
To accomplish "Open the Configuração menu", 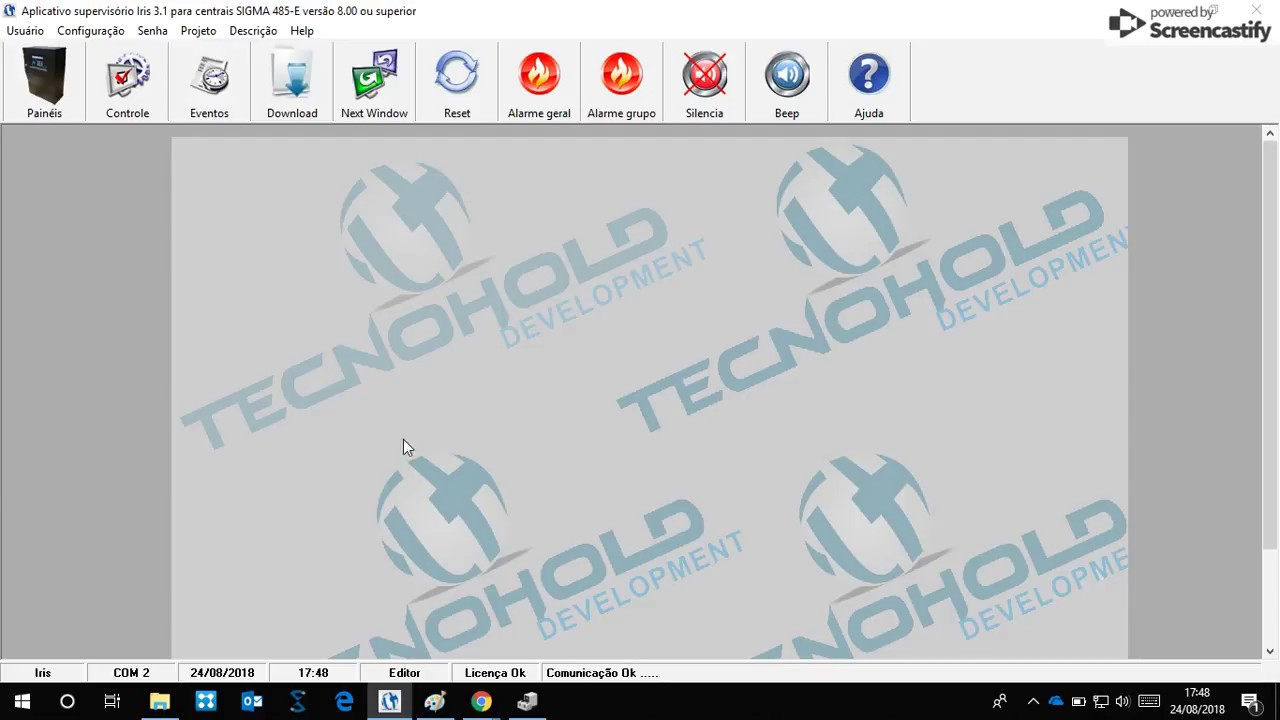I will [91, 31].
